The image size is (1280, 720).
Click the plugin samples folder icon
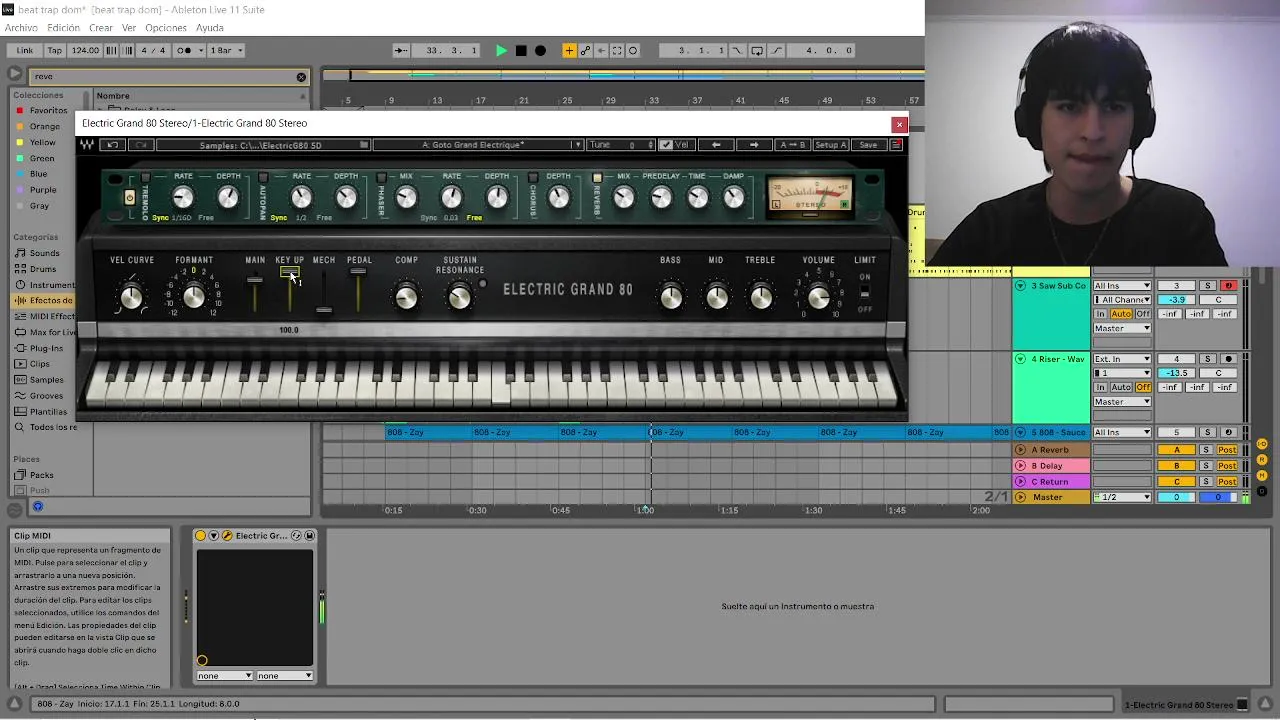(x=364, y=145)
